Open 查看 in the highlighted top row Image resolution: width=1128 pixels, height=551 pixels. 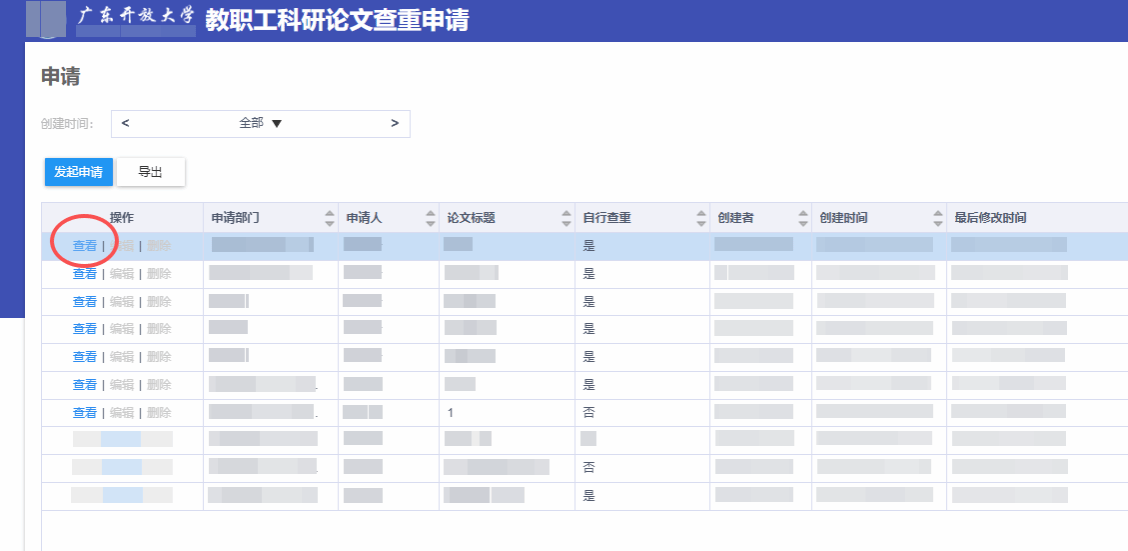(85, 246)
